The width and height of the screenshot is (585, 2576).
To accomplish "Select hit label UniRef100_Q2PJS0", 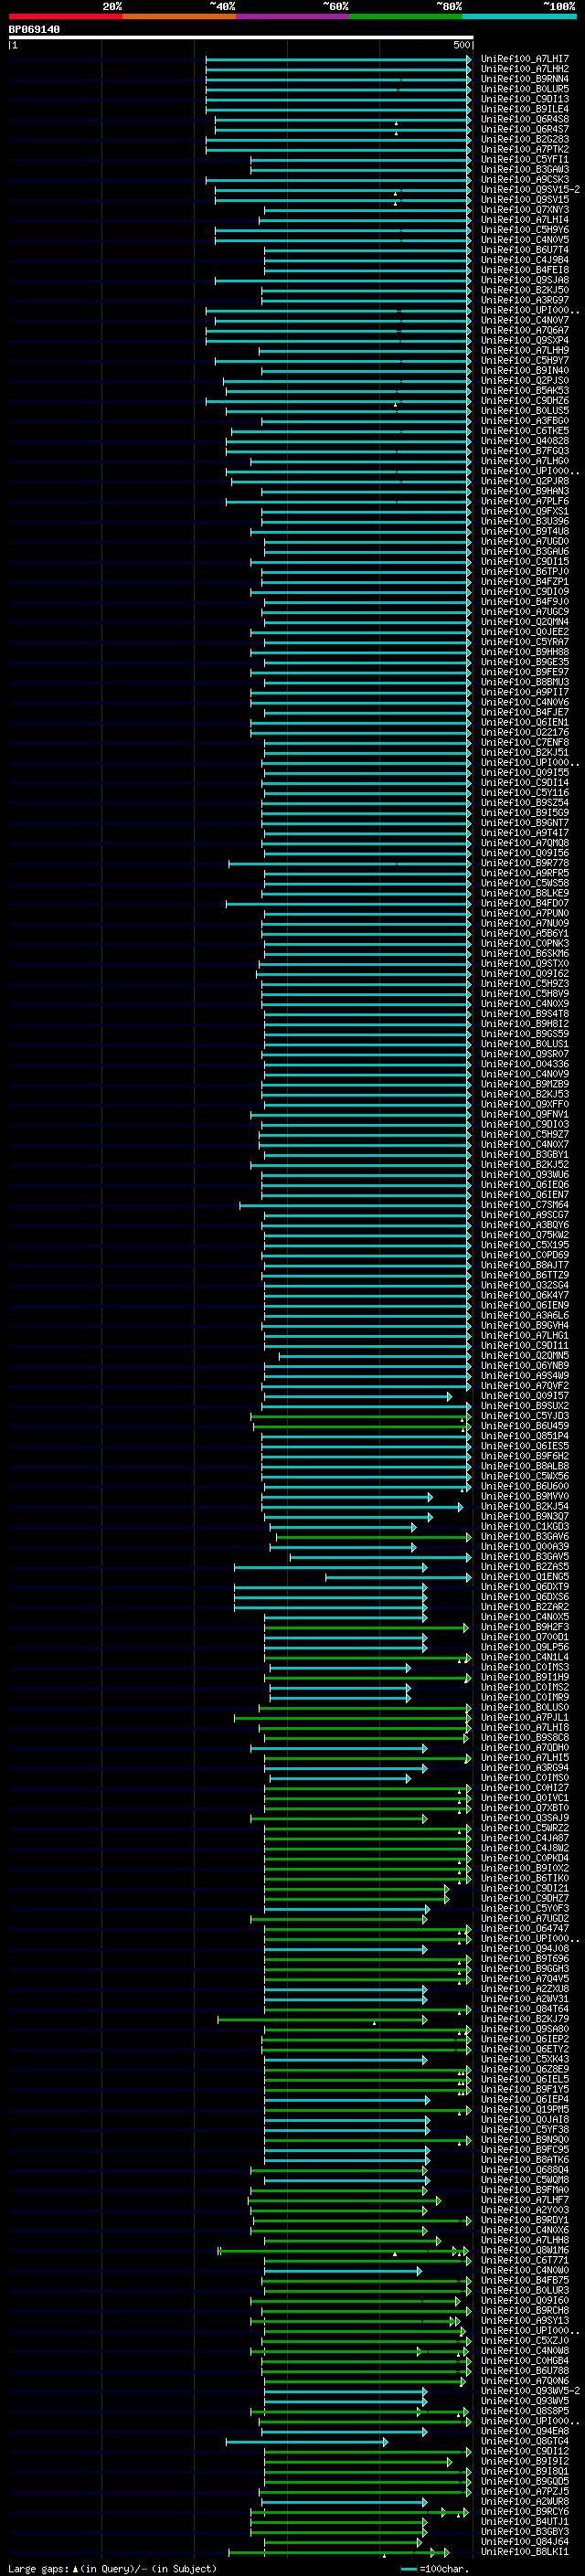I will coord(524,381).
